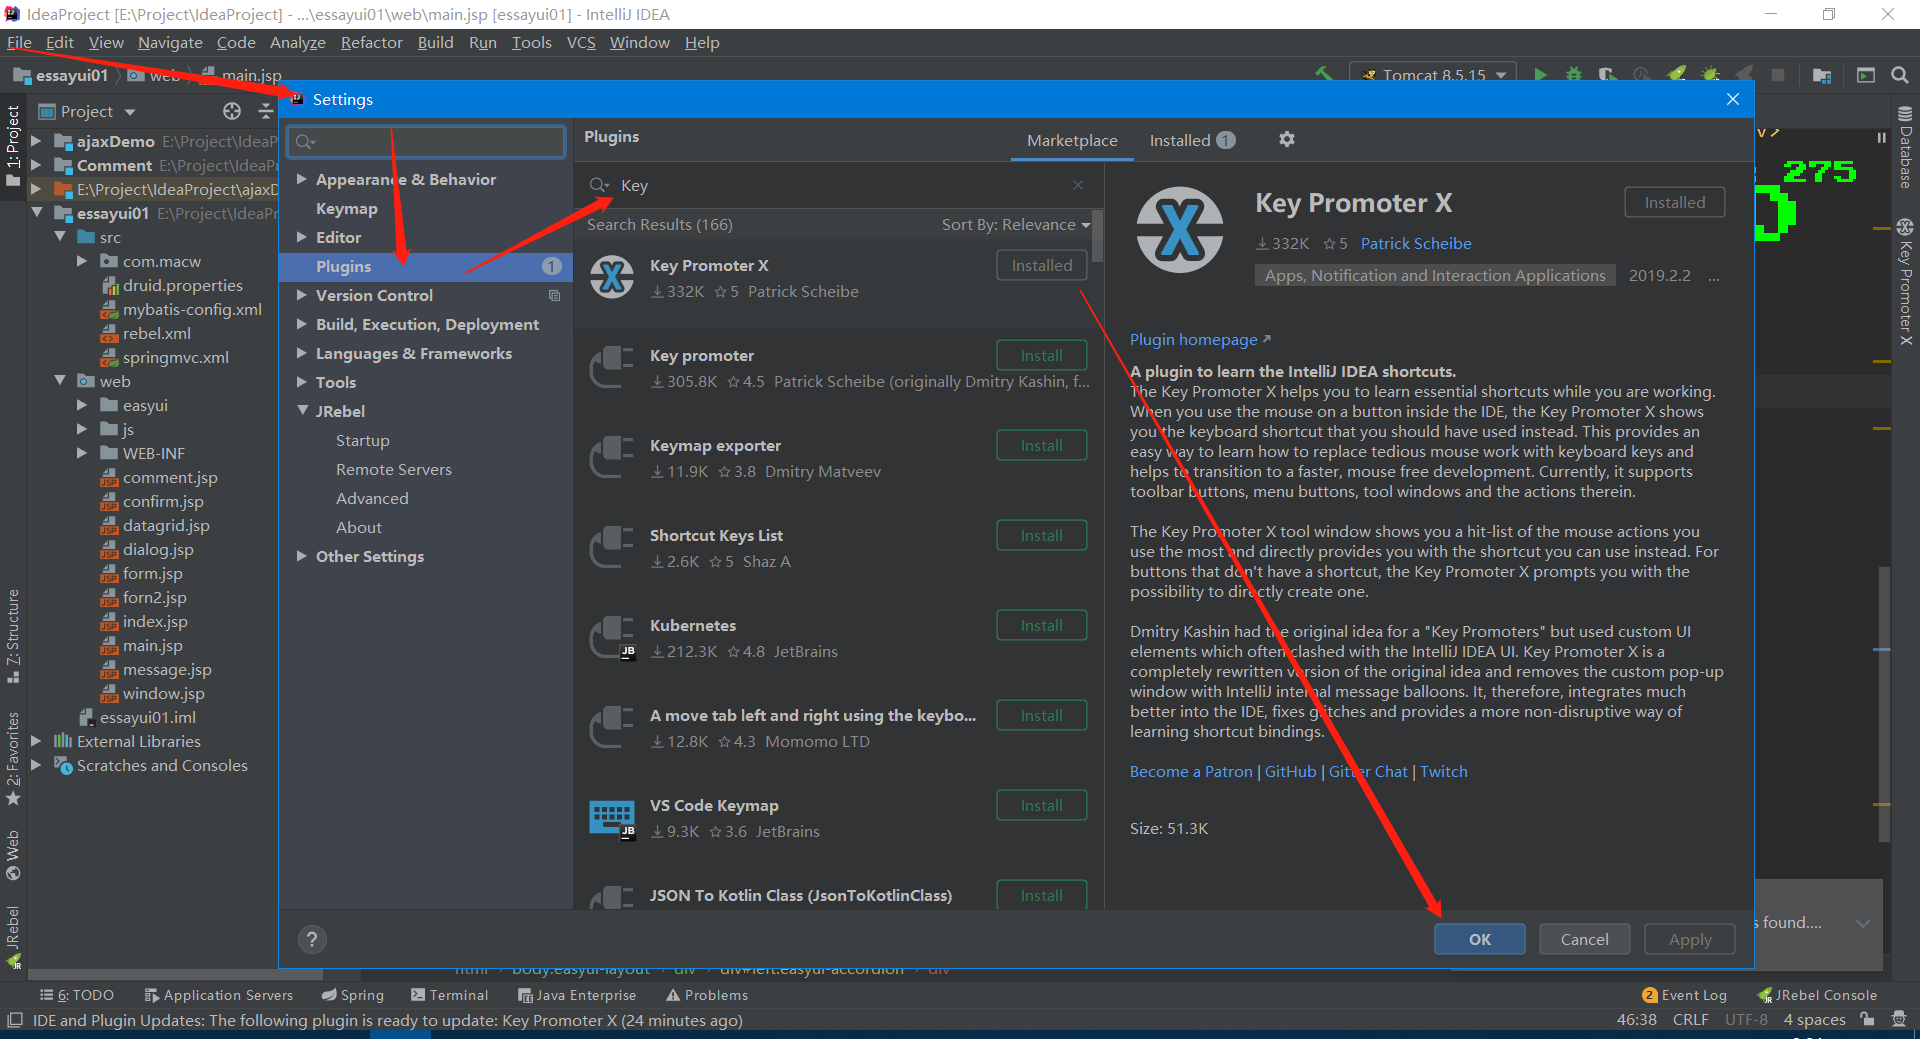The image size is (1920, 1039).
Task: Open the Event Log panel
Action: click(1684, 995)
